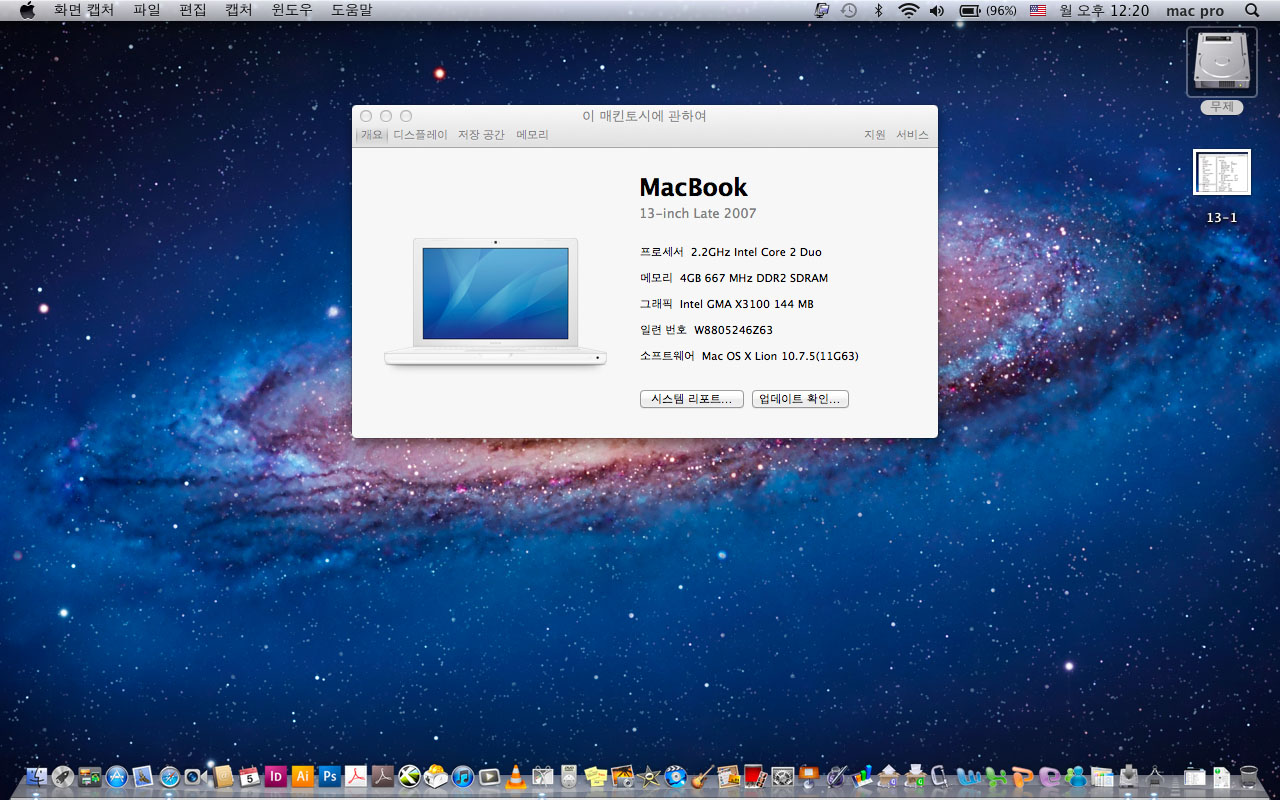Switch to the 디스플레이 tab
The image size is (1280, 800).
(x=420, y=135)
